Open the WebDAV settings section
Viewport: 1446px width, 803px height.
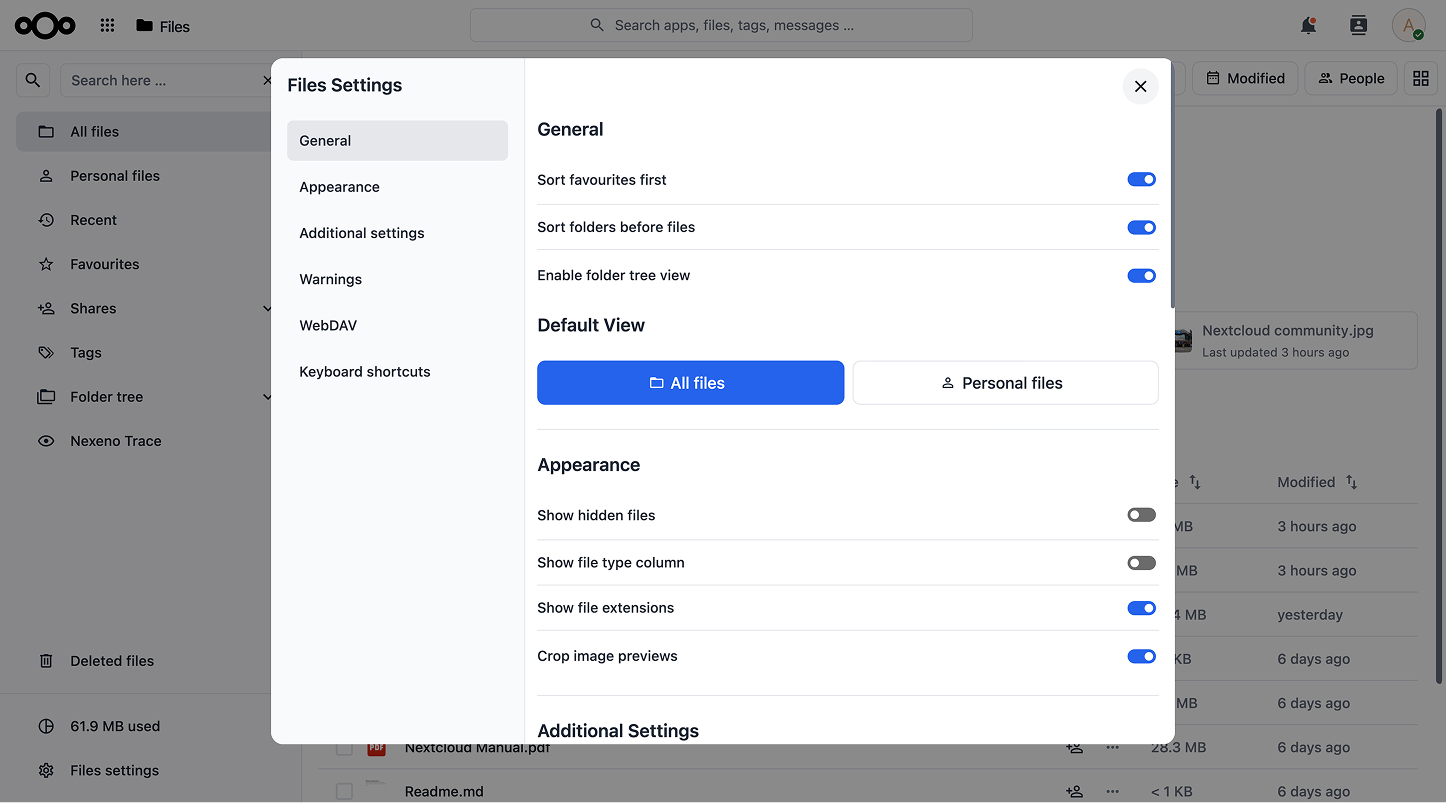coord(397,326)
